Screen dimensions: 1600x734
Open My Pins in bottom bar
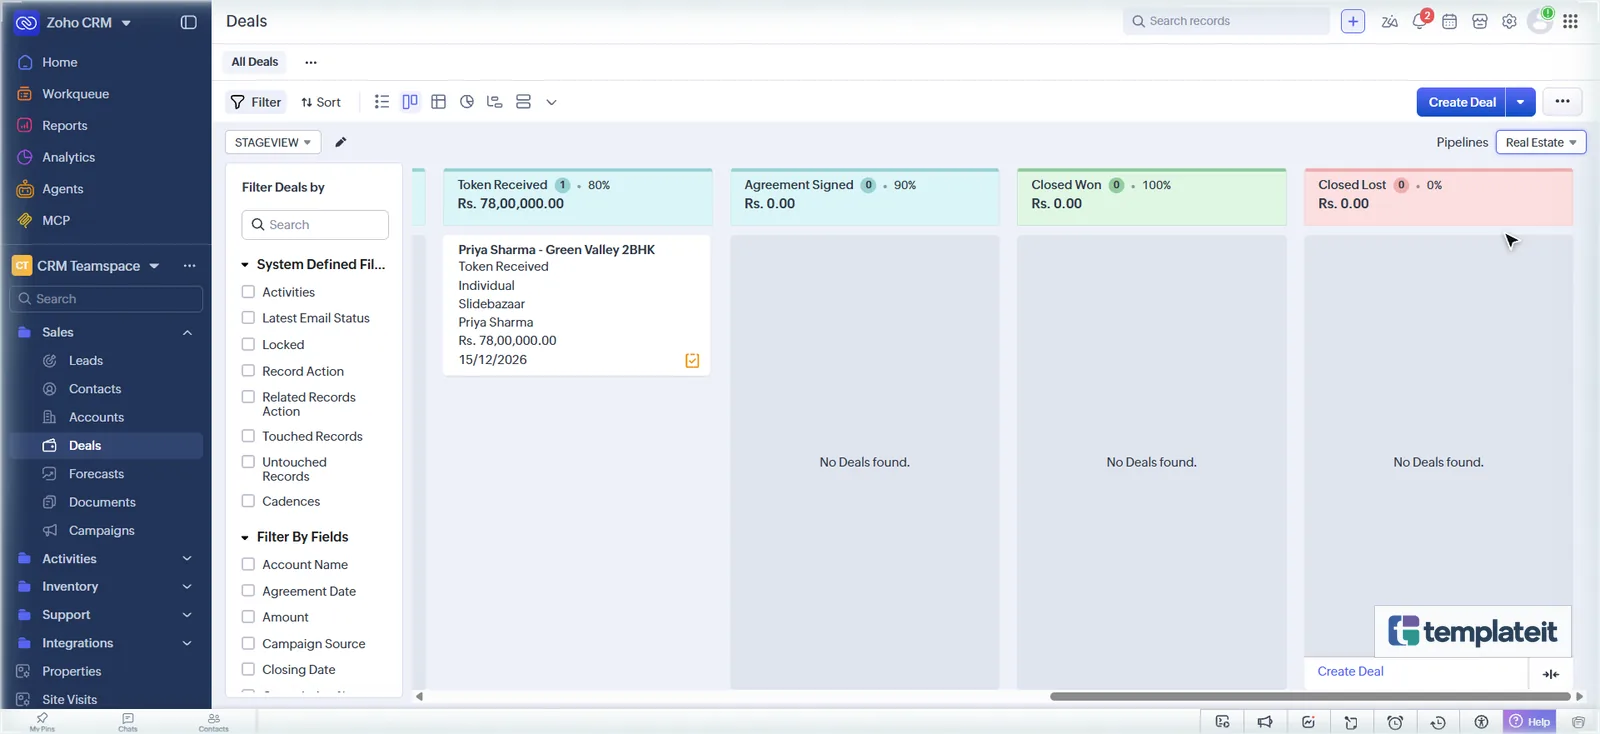pos(42,721)
